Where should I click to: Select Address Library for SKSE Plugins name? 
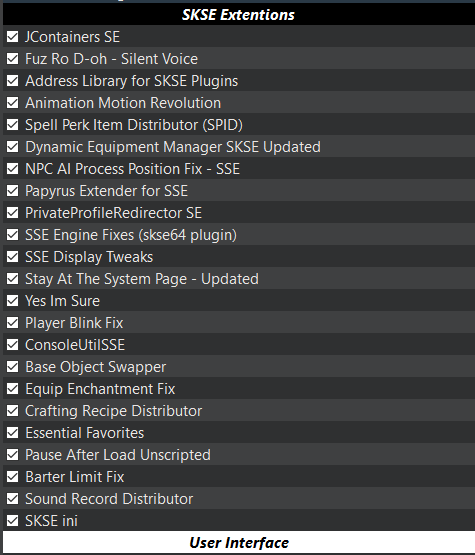point(132,81)
